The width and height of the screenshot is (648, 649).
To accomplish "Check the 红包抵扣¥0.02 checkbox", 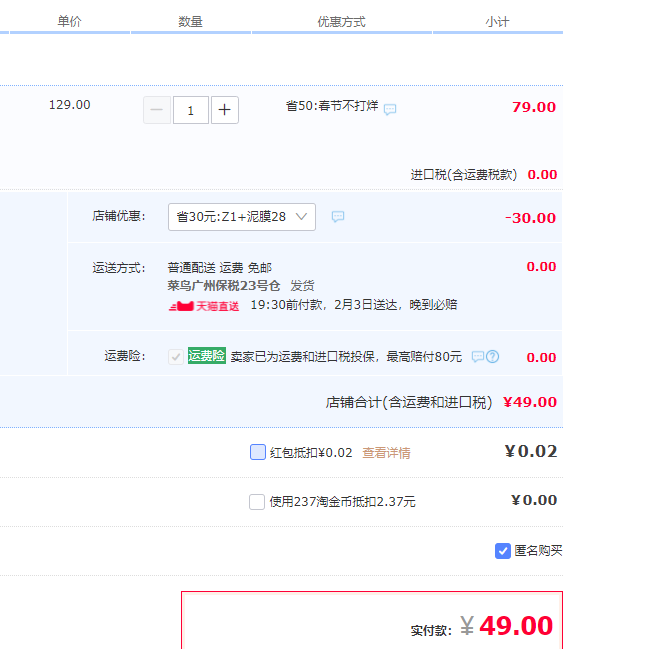I will 258,452.
